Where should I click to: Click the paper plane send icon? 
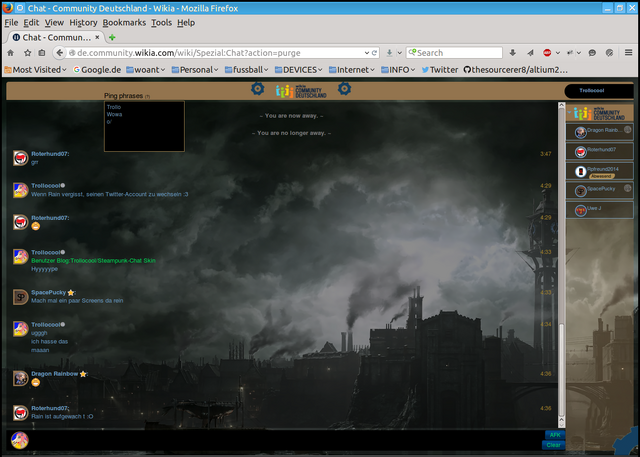tap(530, 53)
